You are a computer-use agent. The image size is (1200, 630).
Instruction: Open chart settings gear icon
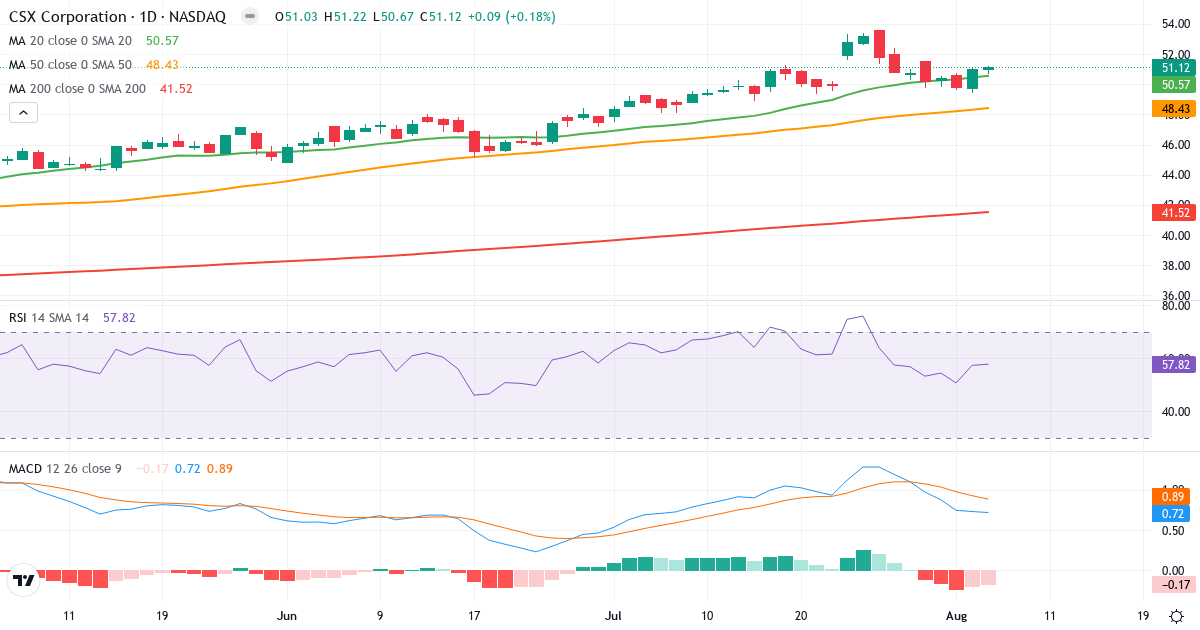1177,616
